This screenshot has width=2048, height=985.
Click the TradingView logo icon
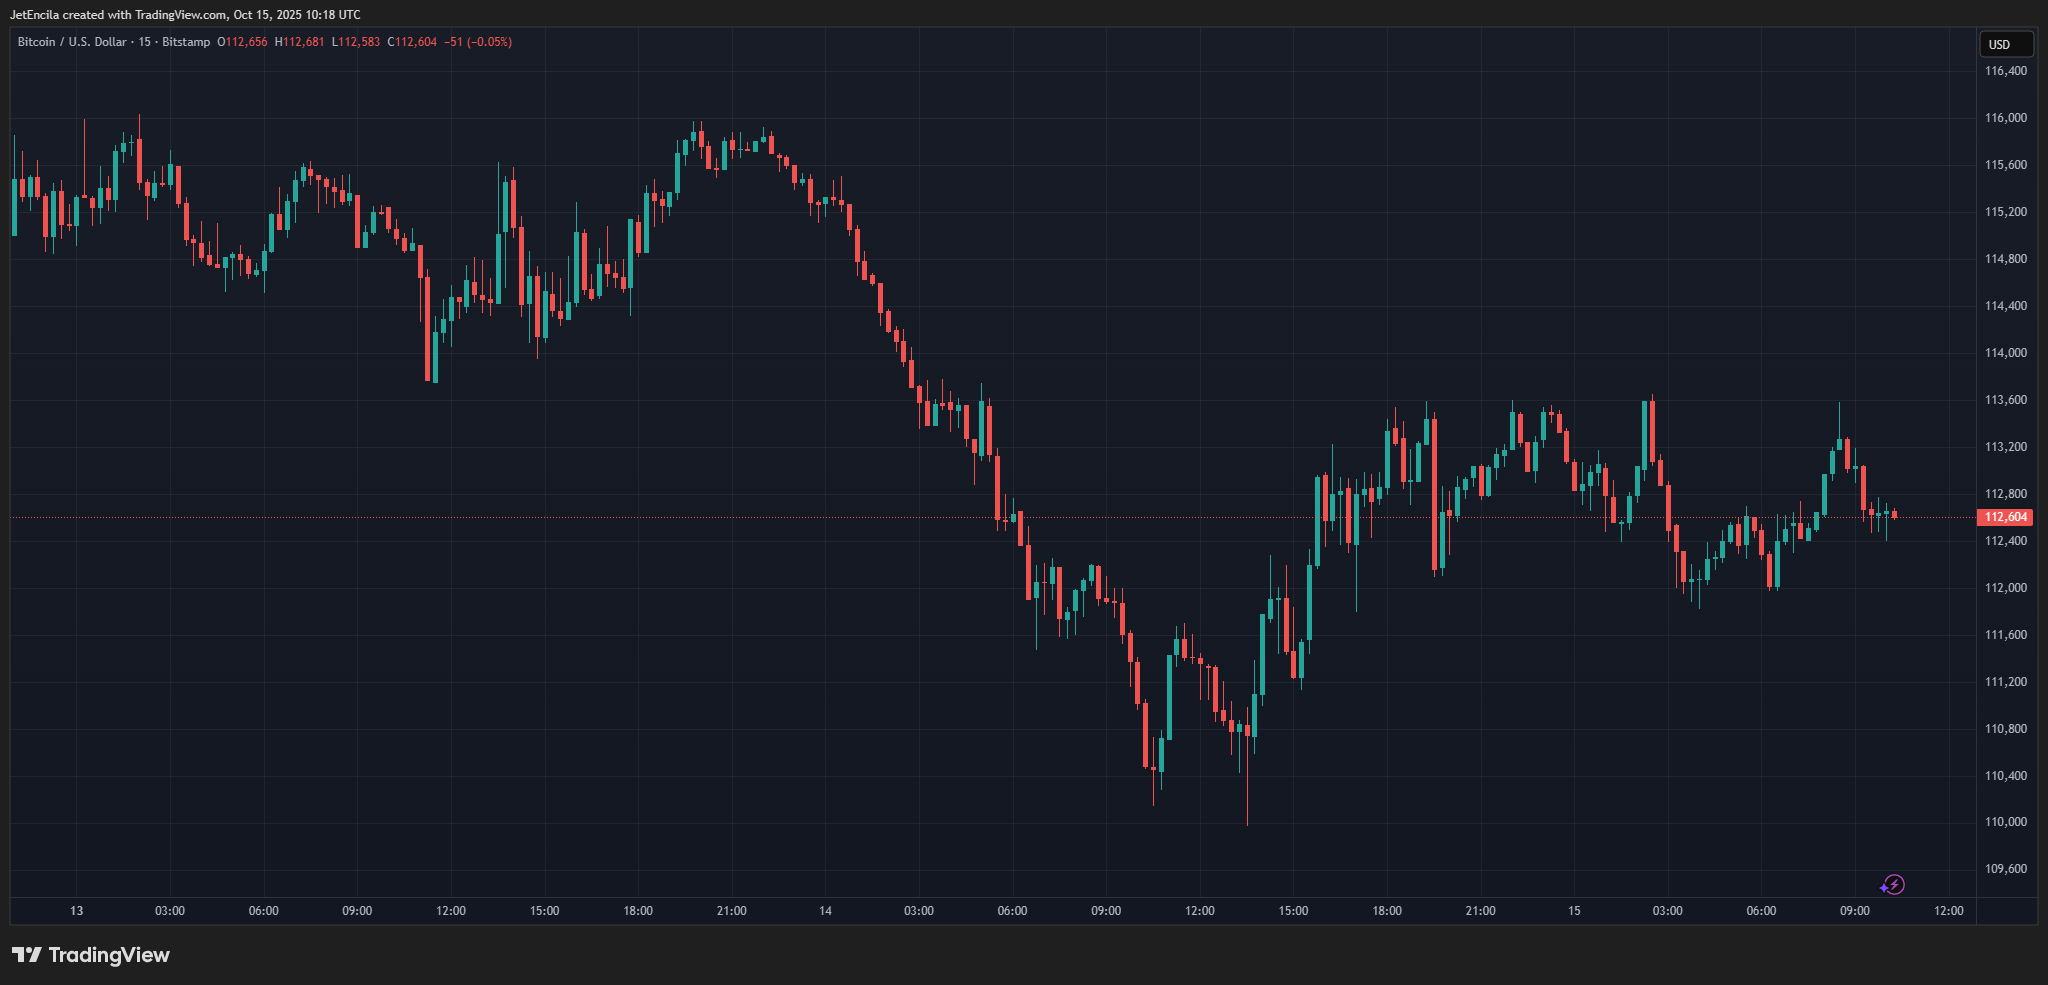point(27,955)
